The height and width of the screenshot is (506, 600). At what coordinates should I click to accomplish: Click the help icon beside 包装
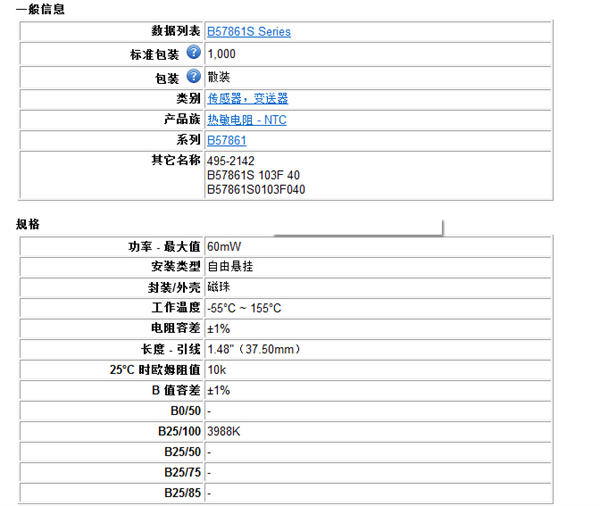(x=194, y=76)
